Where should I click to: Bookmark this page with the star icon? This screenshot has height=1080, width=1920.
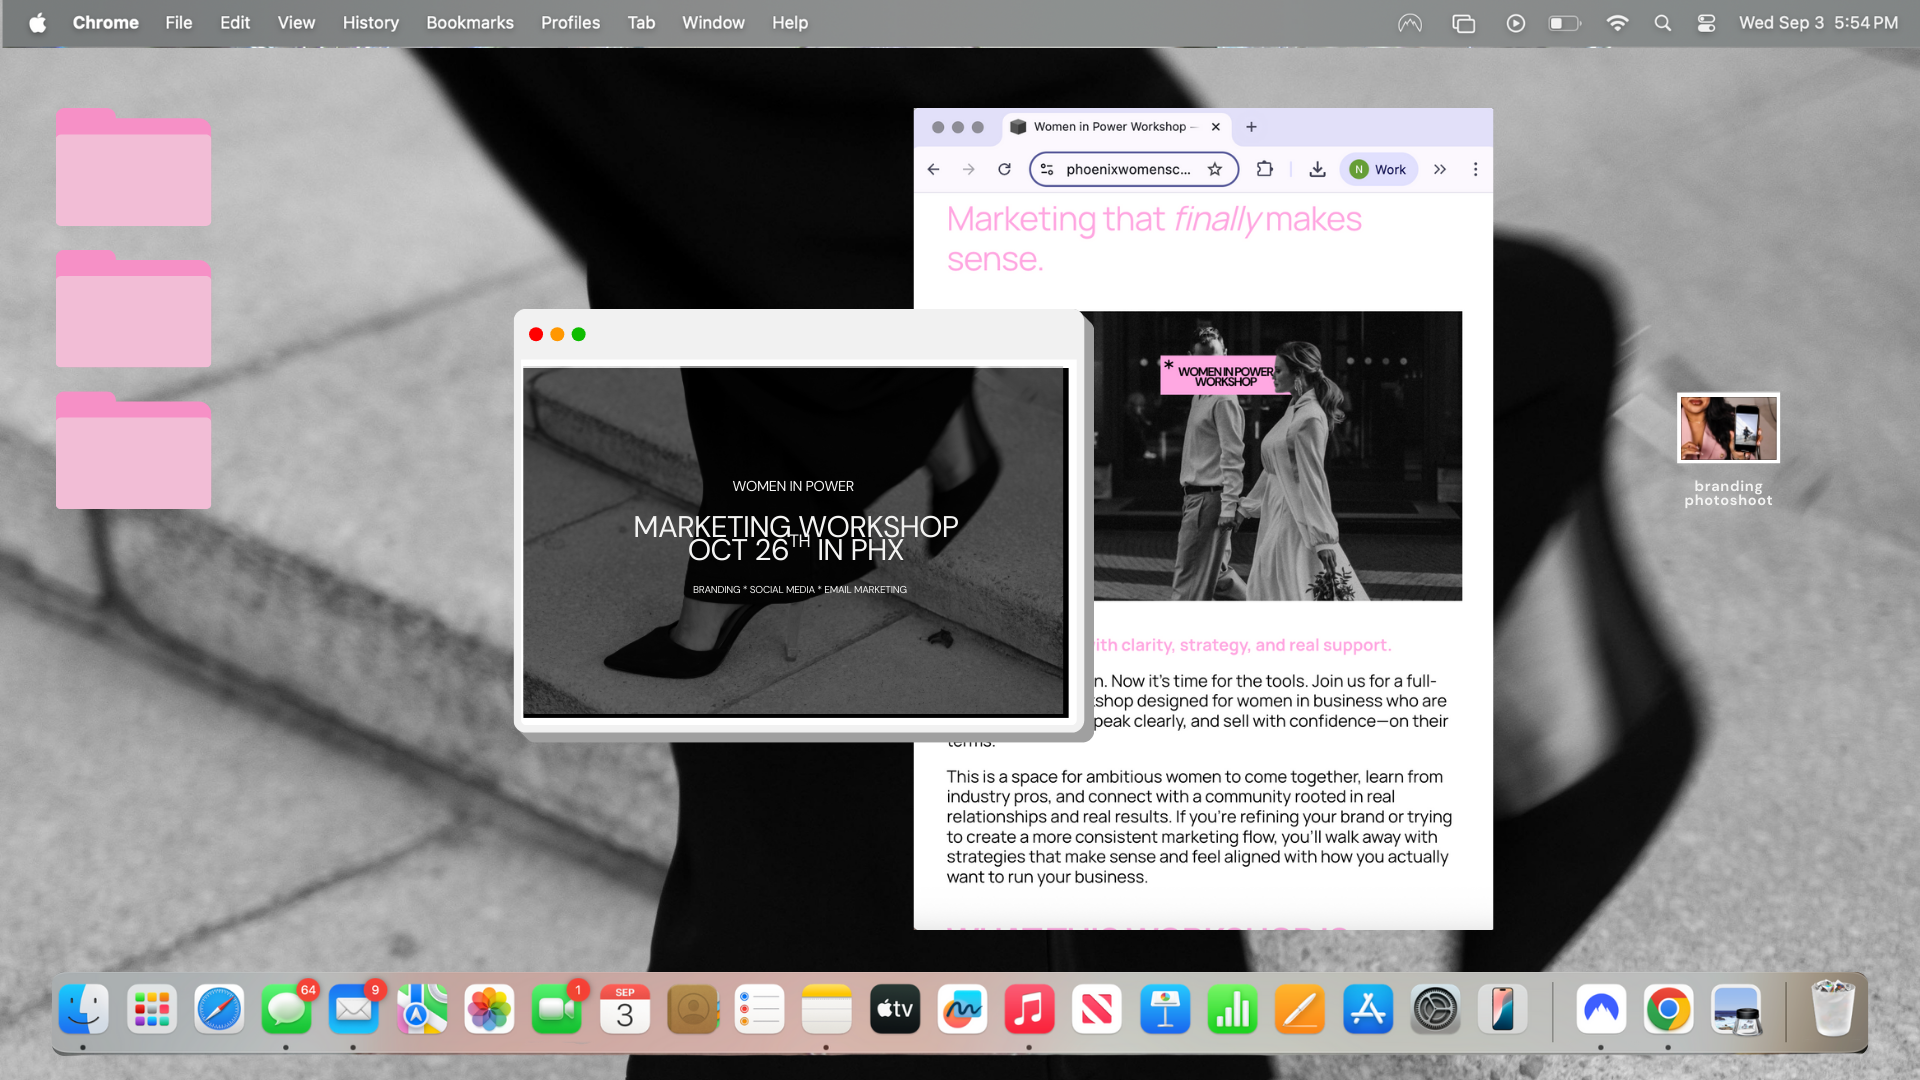tap(1215, 169)
